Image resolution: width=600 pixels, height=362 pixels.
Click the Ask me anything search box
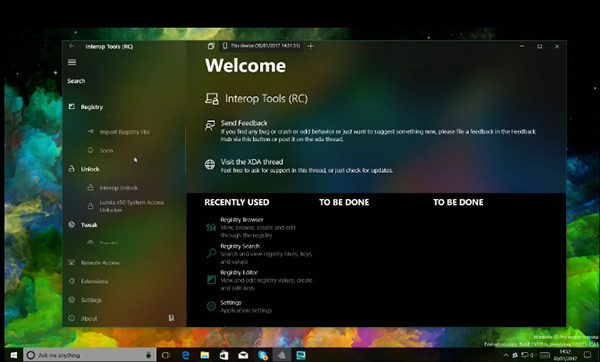(90, 355)
